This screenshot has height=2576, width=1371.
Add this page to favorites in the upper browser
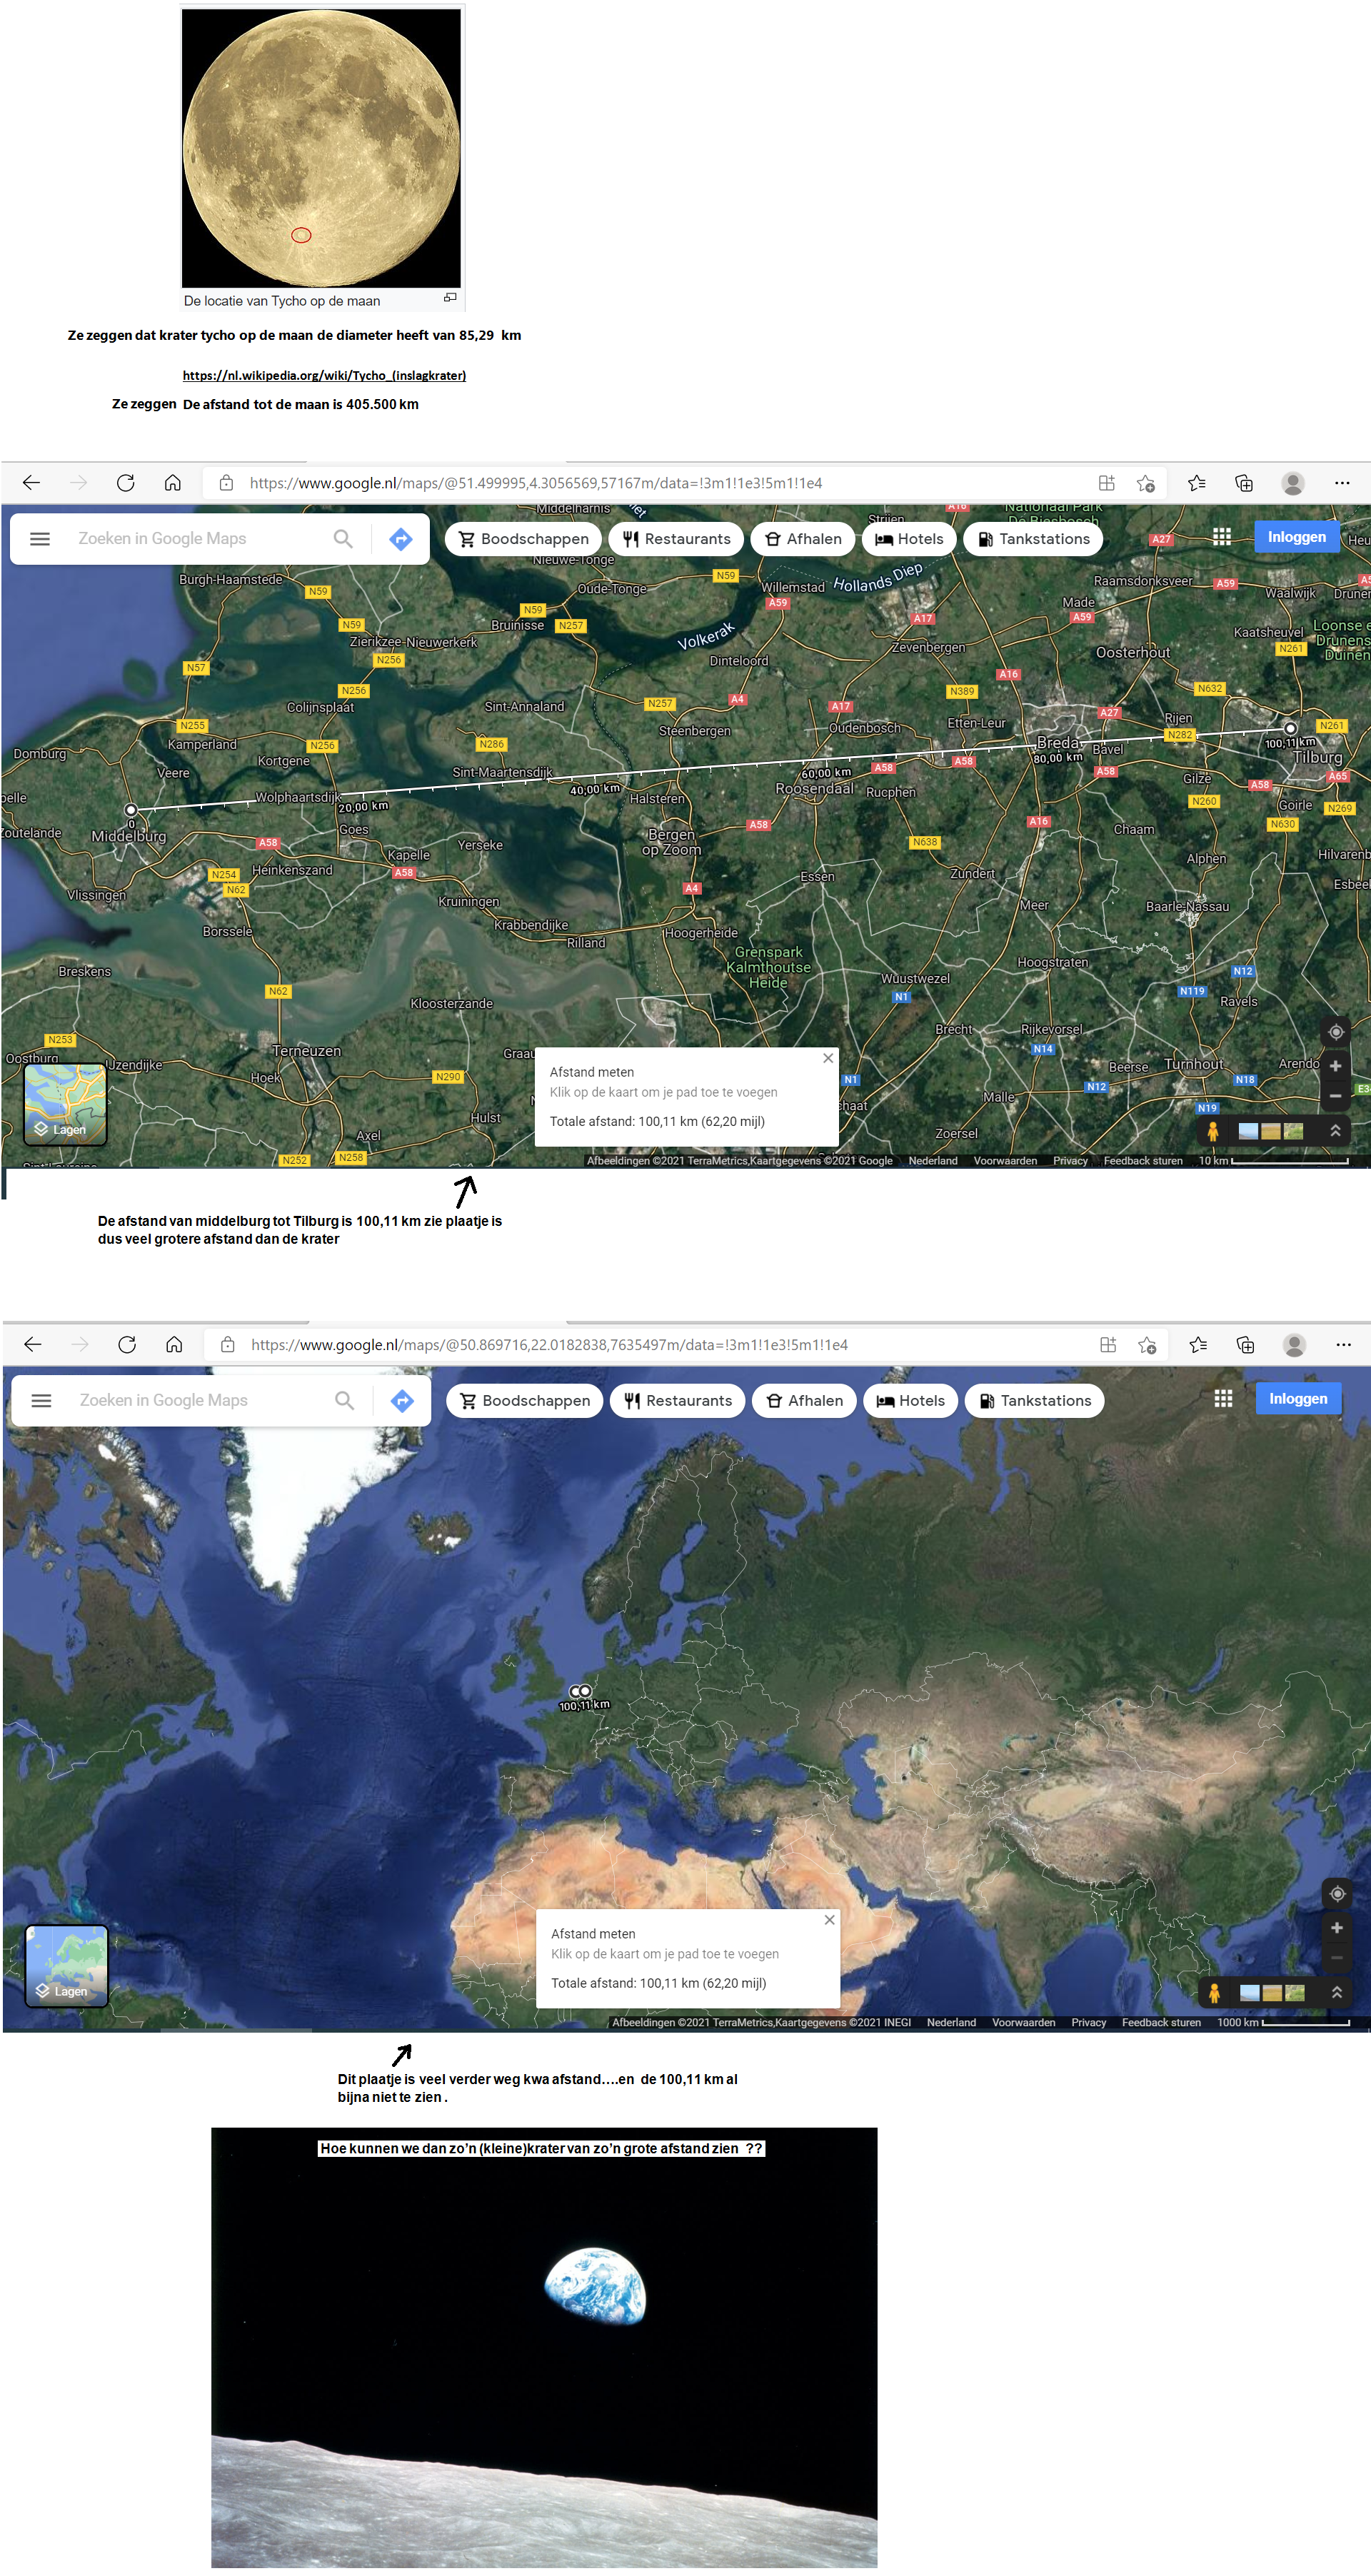1146,484
